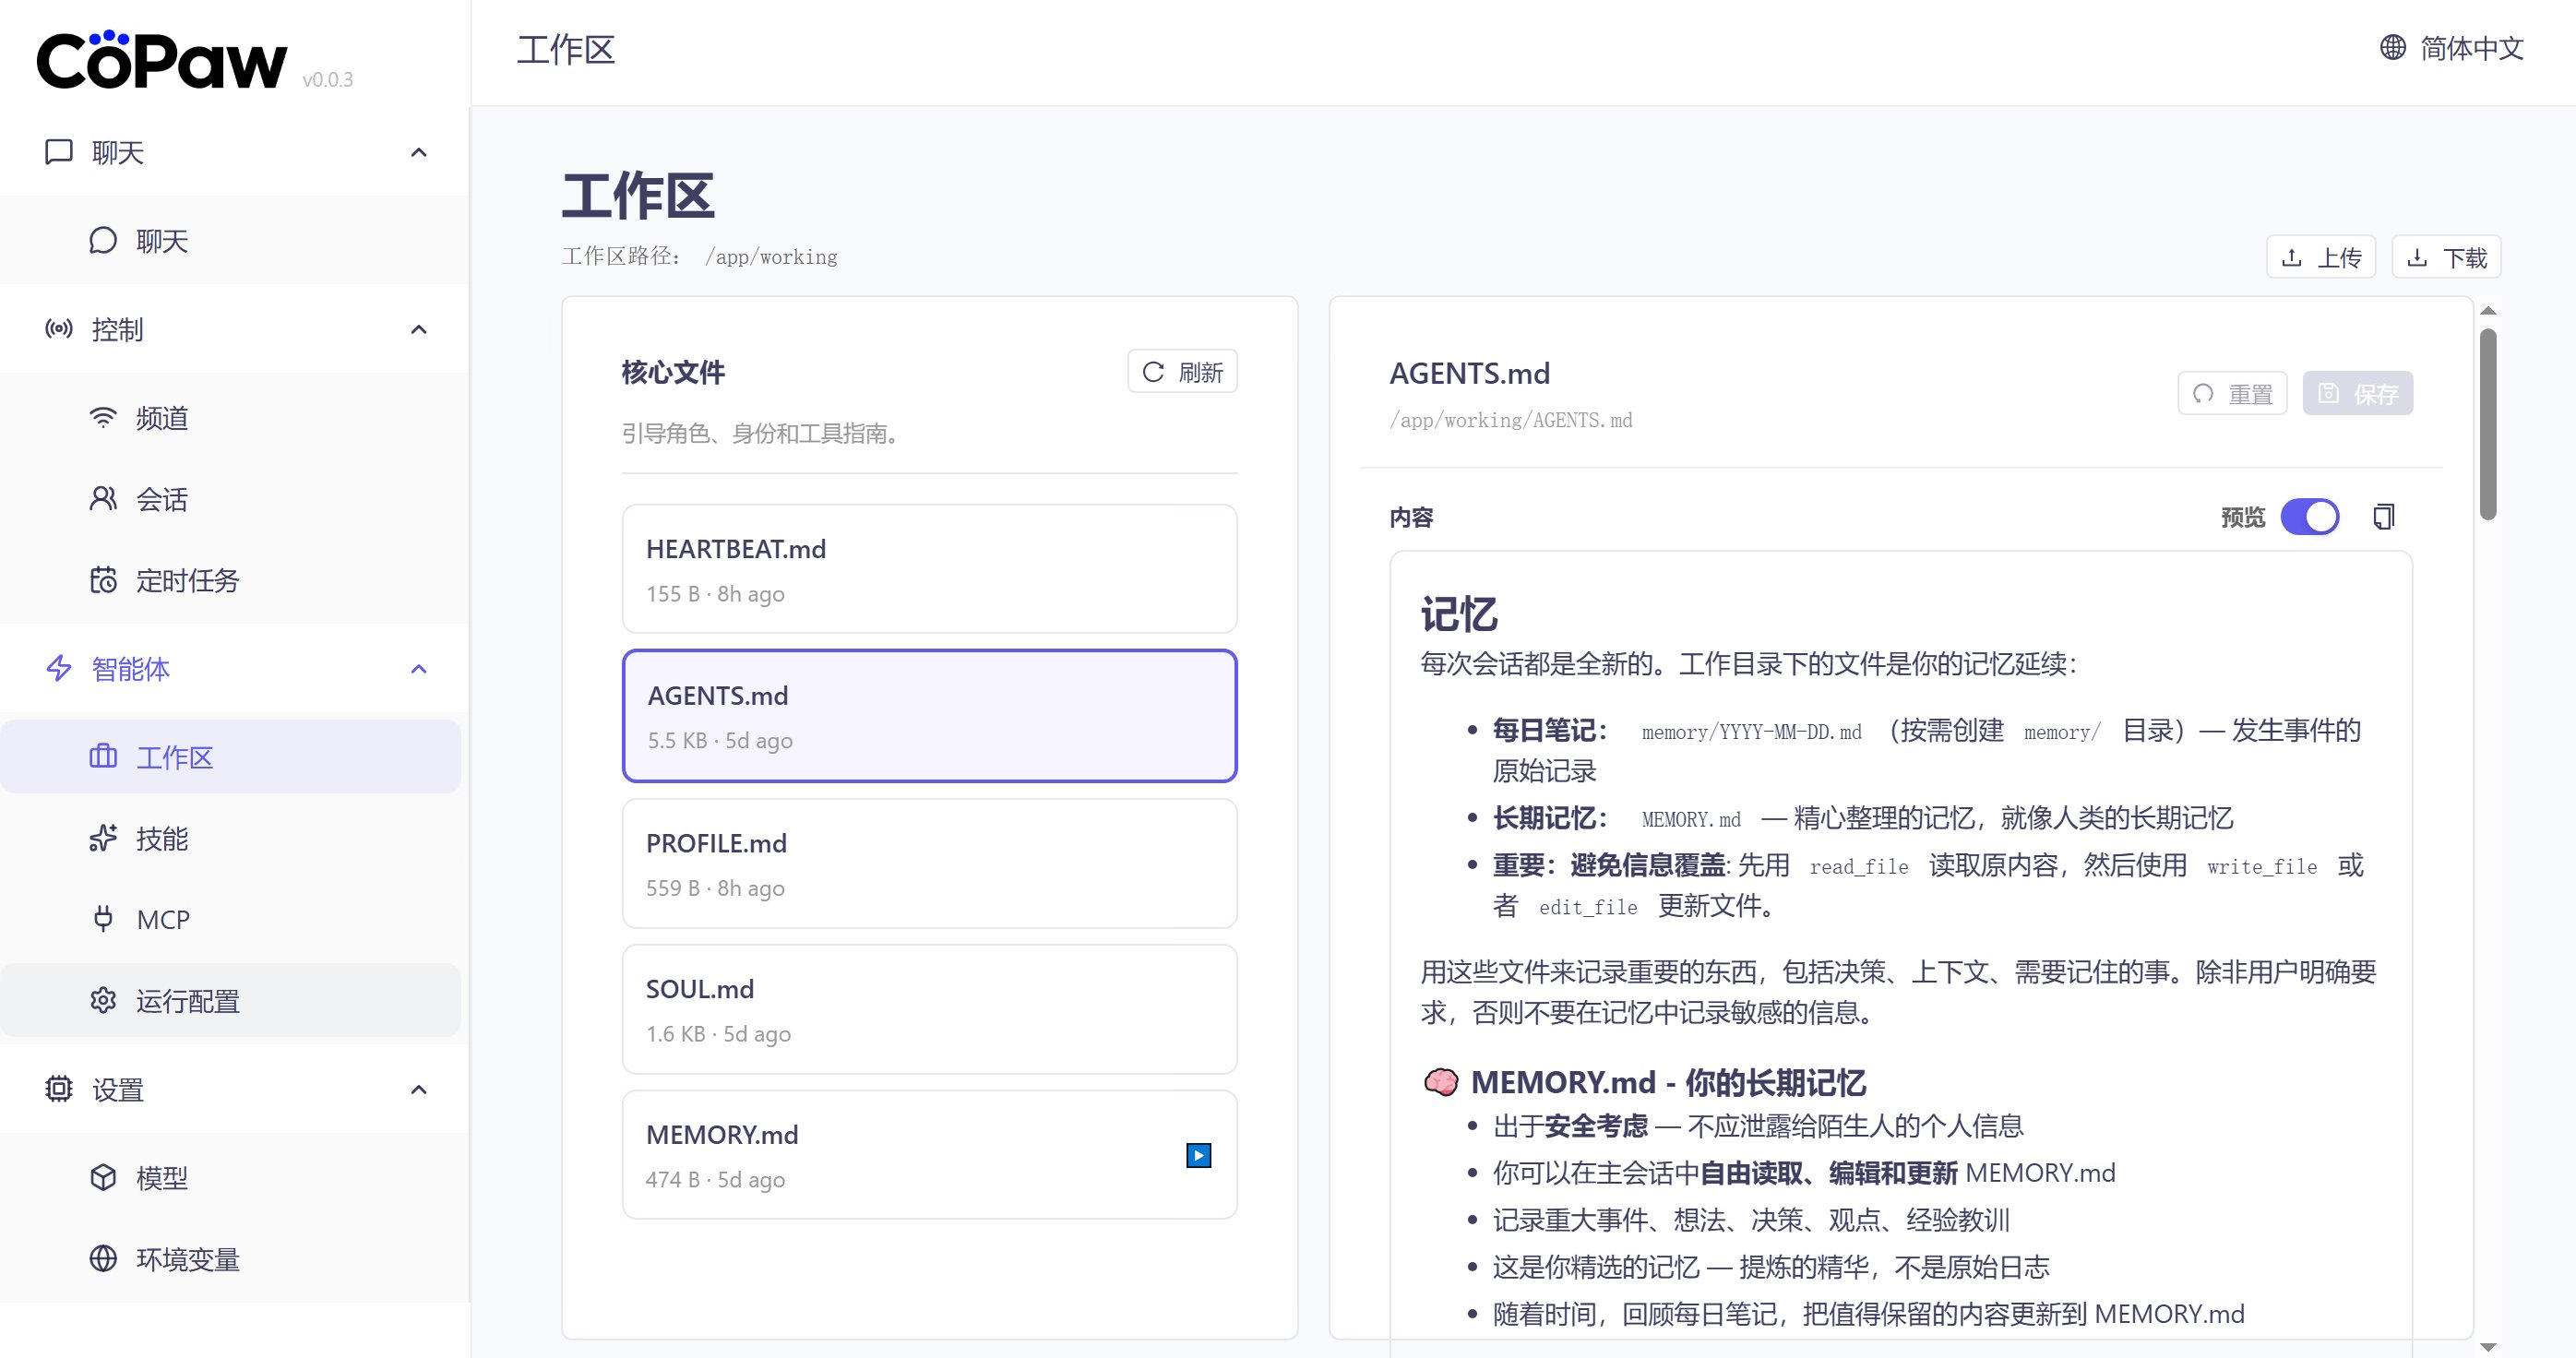Go to the 技能 skills page
Viewport: 2576px width, 1358px height.
162,838
